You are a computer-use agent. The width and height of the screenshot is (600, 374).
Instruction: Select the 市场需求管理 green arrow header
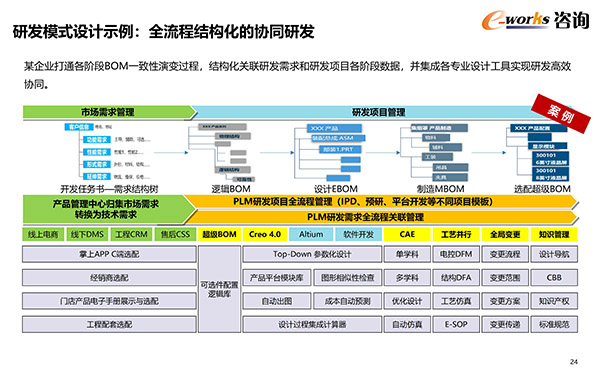pos(109,112)
